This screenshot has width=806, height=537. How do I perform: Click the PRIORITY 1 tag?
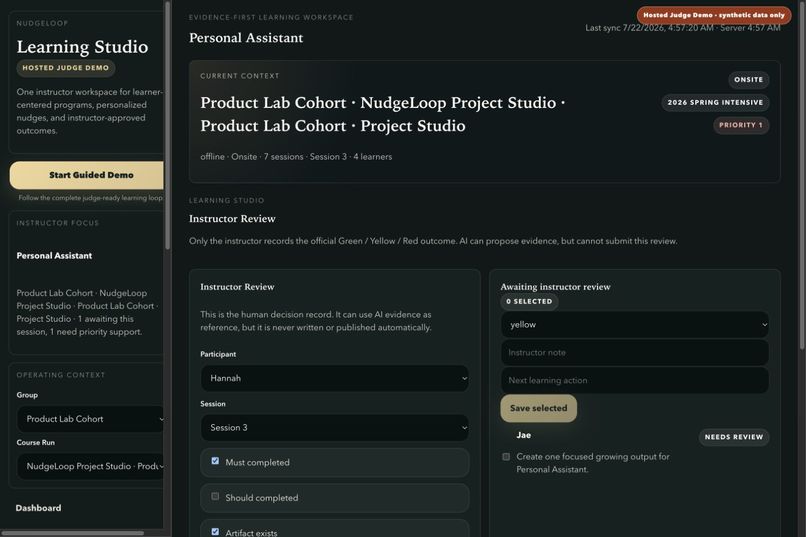tap(741, 125)
